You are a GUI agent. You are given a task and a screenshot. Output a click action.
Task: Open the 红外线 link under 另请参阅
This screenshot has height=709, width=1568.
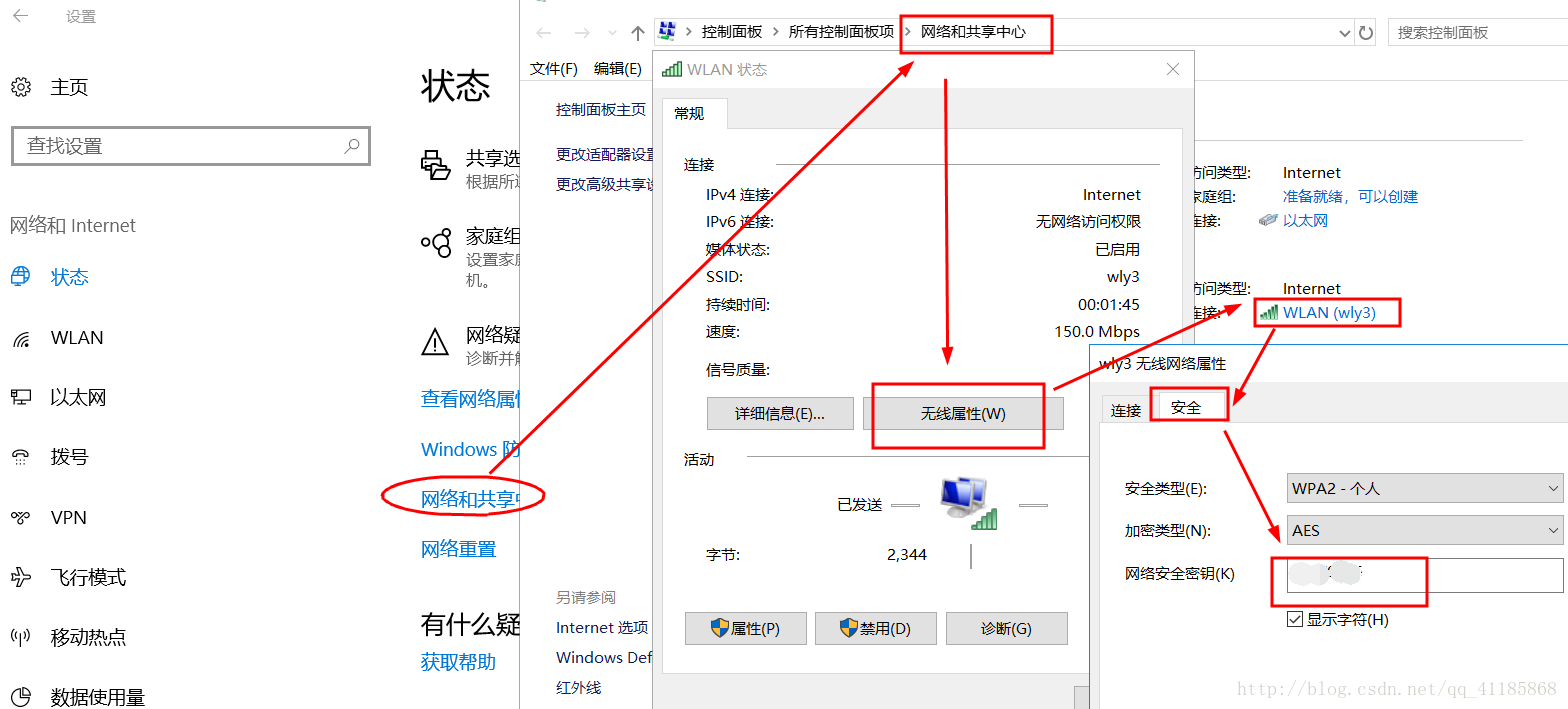tap(579, 688)
